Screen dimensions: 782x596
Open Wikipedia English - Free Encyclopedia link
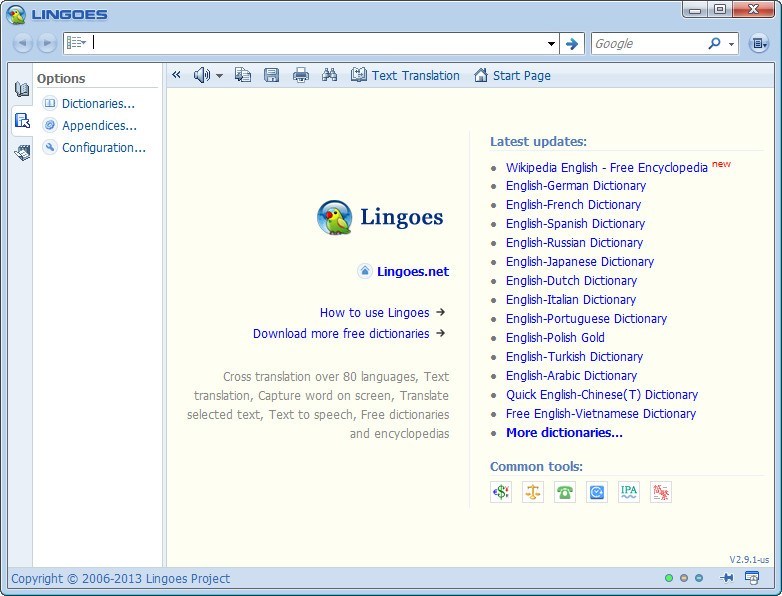pos(606,167)
